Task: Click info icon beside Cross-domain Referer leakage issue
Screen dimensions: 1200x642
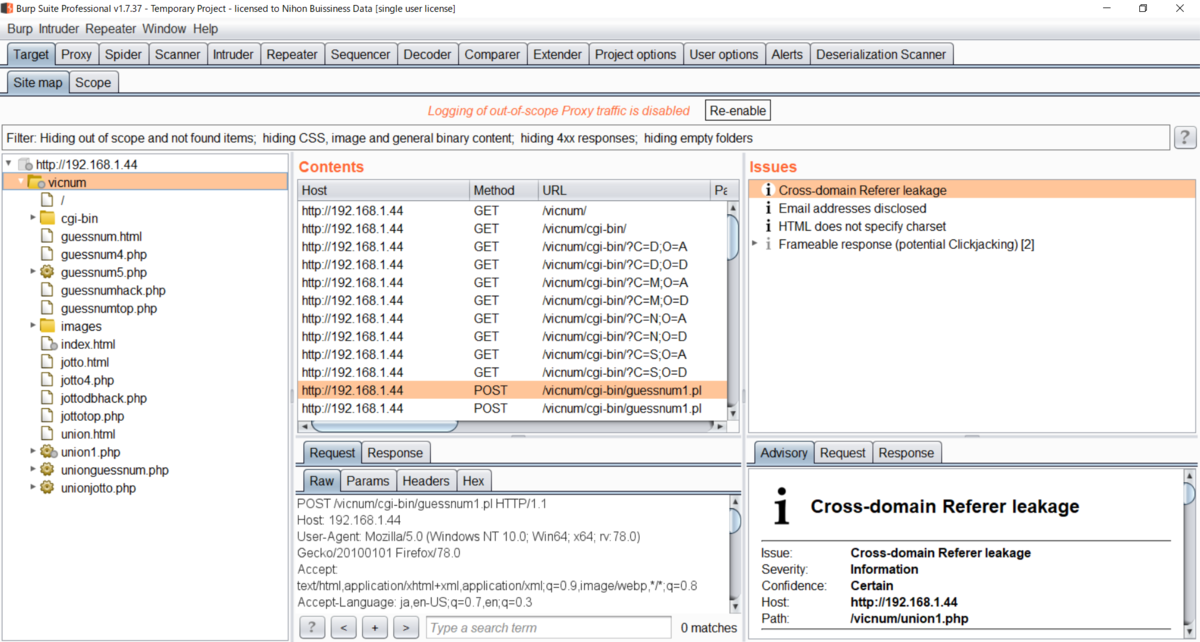Action: [768, 190]
